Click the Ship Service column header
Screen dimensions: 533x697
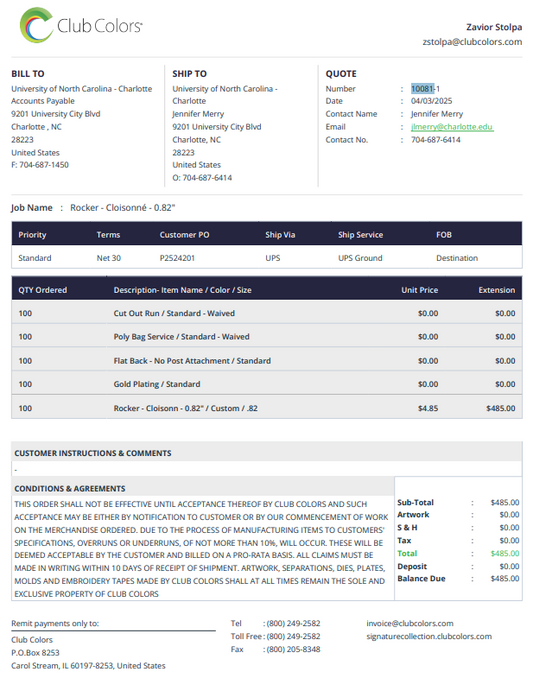361,235
